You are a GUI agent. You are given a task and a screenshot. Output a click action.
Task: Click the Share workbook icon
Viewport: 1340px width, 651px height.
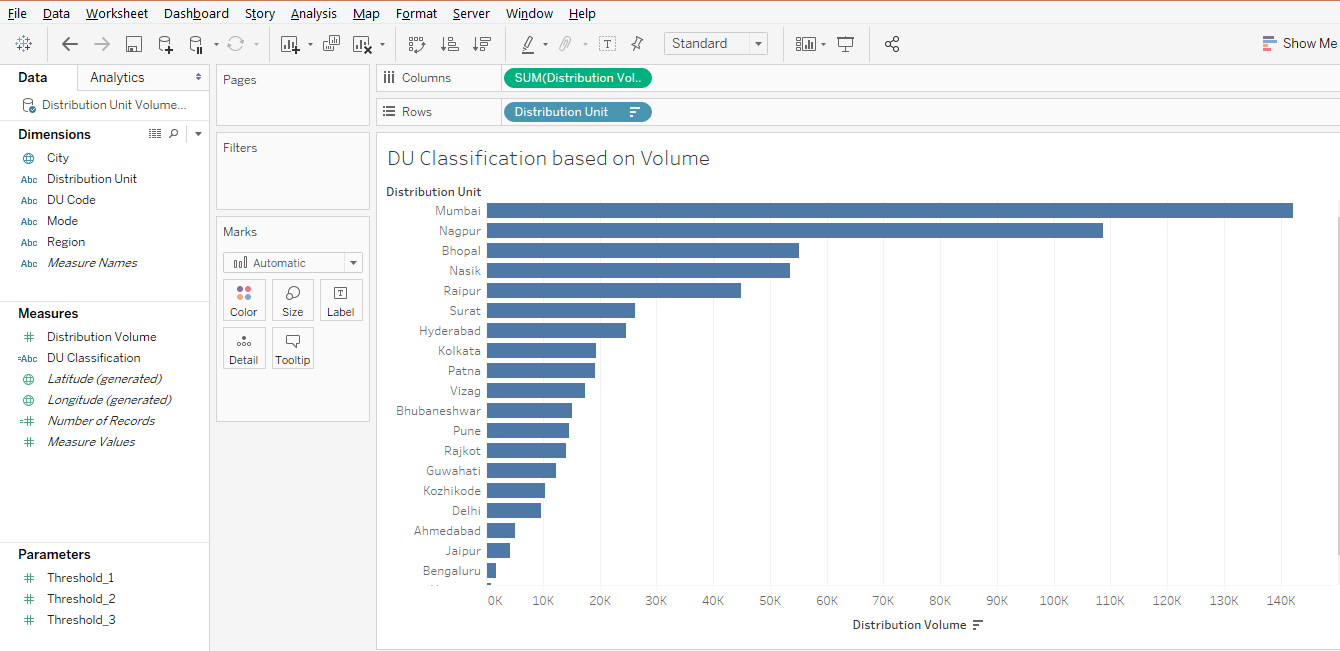892,44
